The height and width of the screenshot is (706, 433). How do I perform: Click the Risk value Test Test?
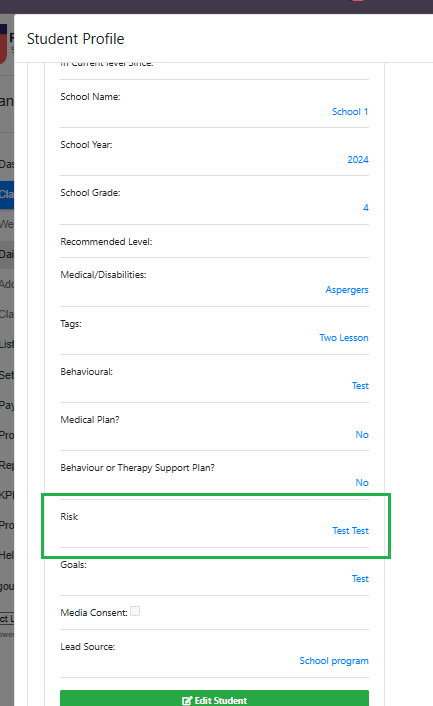tap(350, 531)
